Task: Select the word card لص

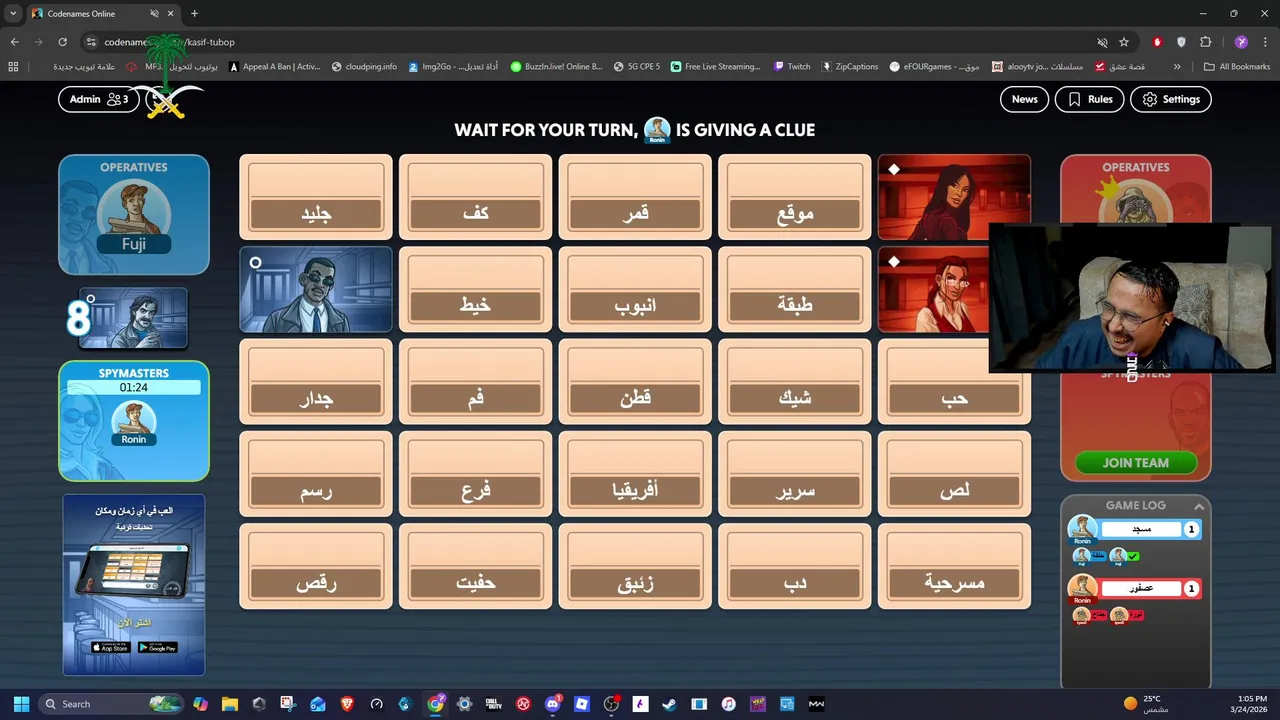Action: click(954, 474)
